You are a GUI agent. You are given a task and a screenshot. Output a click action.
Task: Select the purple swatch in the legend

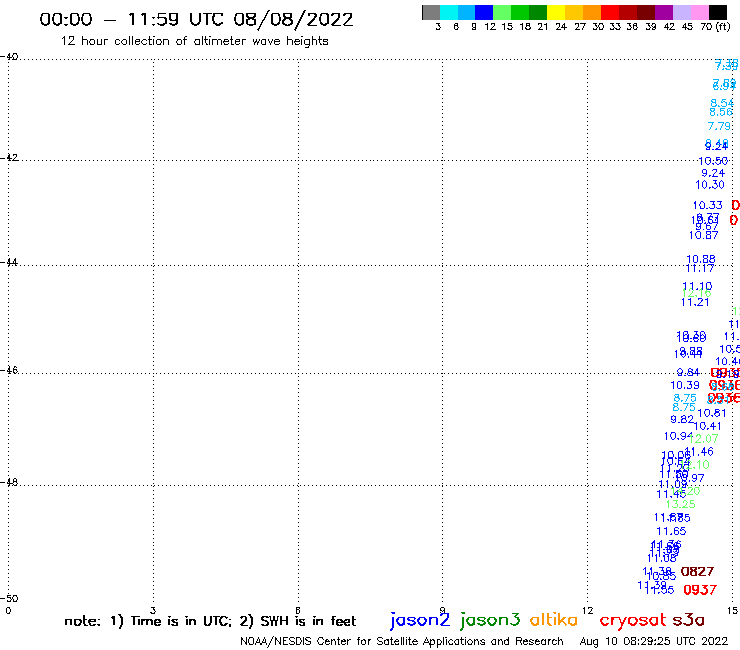(x=664, y=12)
